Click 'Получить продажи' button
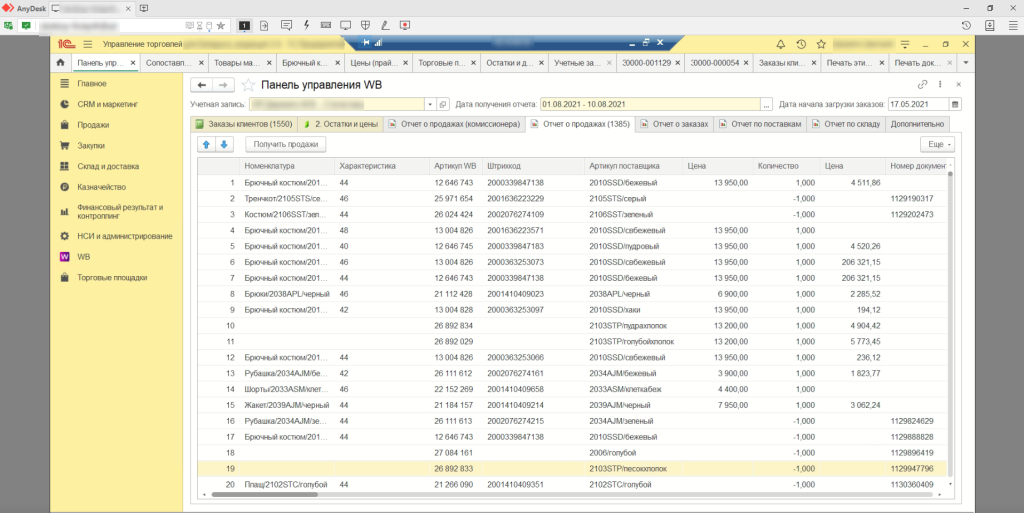The image size is (1024, 513). (286, 144)
